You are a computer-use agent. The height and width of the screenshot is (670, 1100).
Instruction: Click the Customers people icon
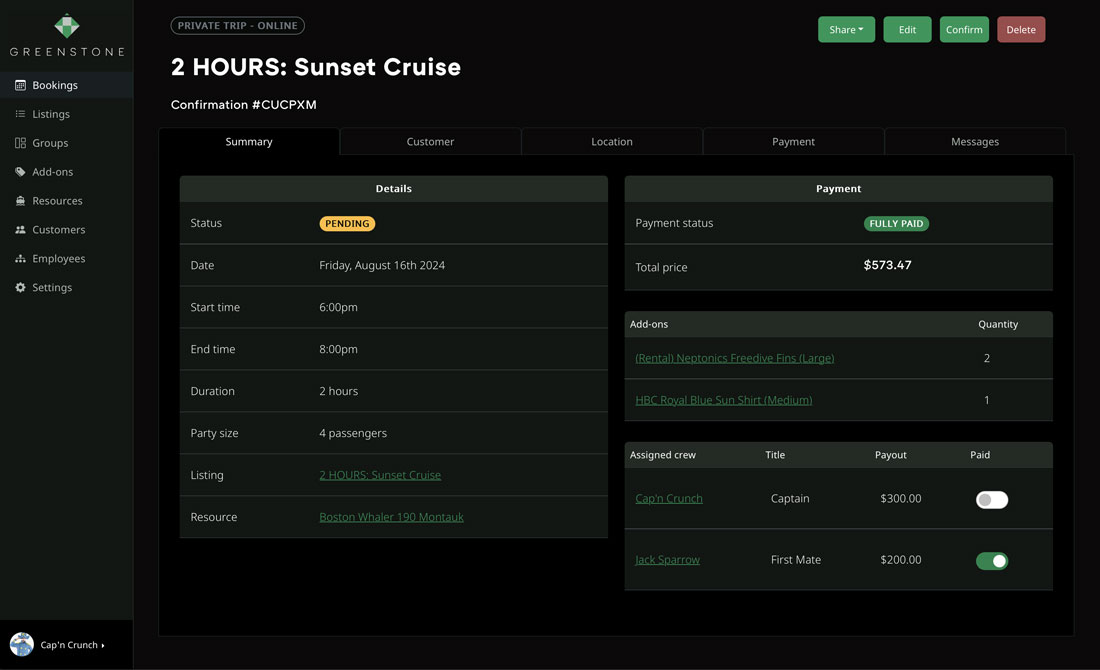click(x=21, y=230)
